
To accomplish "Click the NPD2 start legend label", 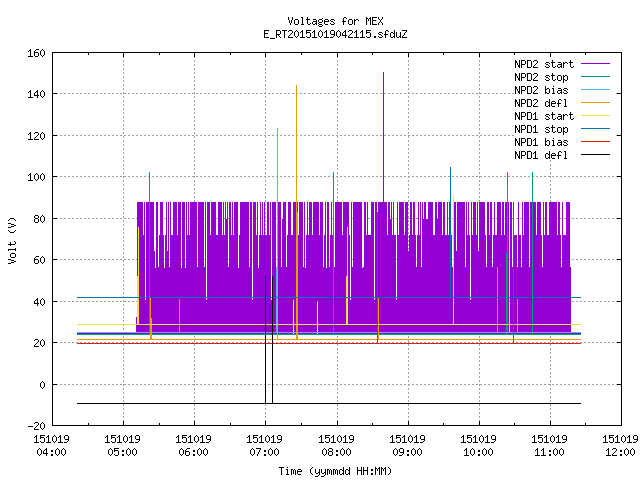I will point(544,64).
